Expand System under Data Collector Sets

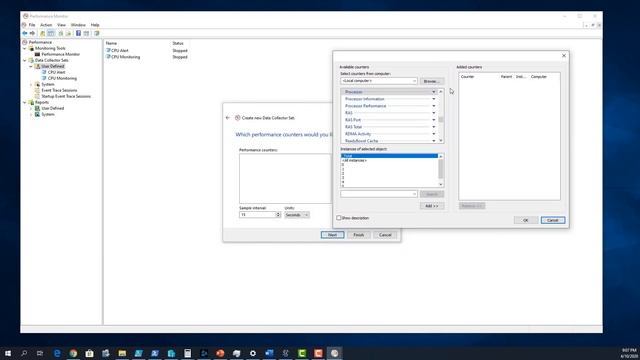(x=31, y=84)
